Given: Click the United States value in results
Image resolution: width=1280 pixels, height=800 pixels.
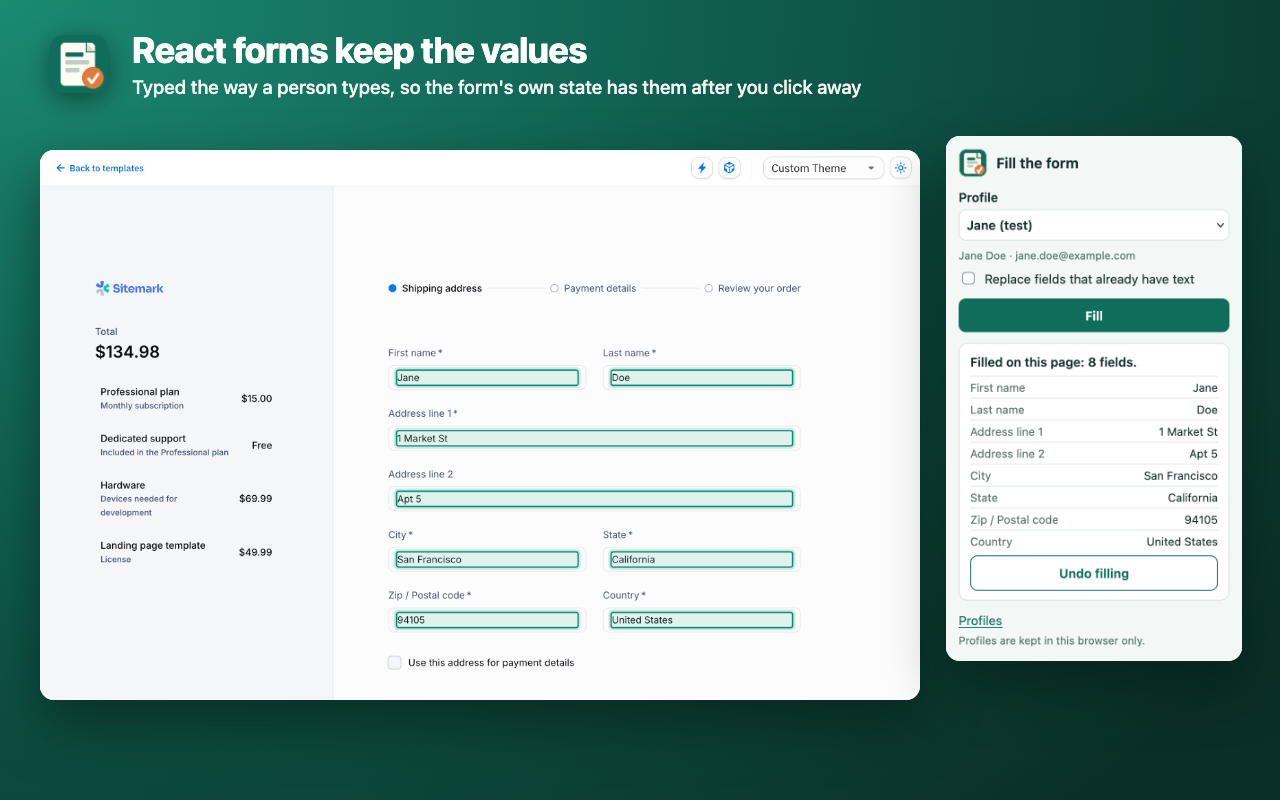Looking at the screenshot, I should [1182, 542].
